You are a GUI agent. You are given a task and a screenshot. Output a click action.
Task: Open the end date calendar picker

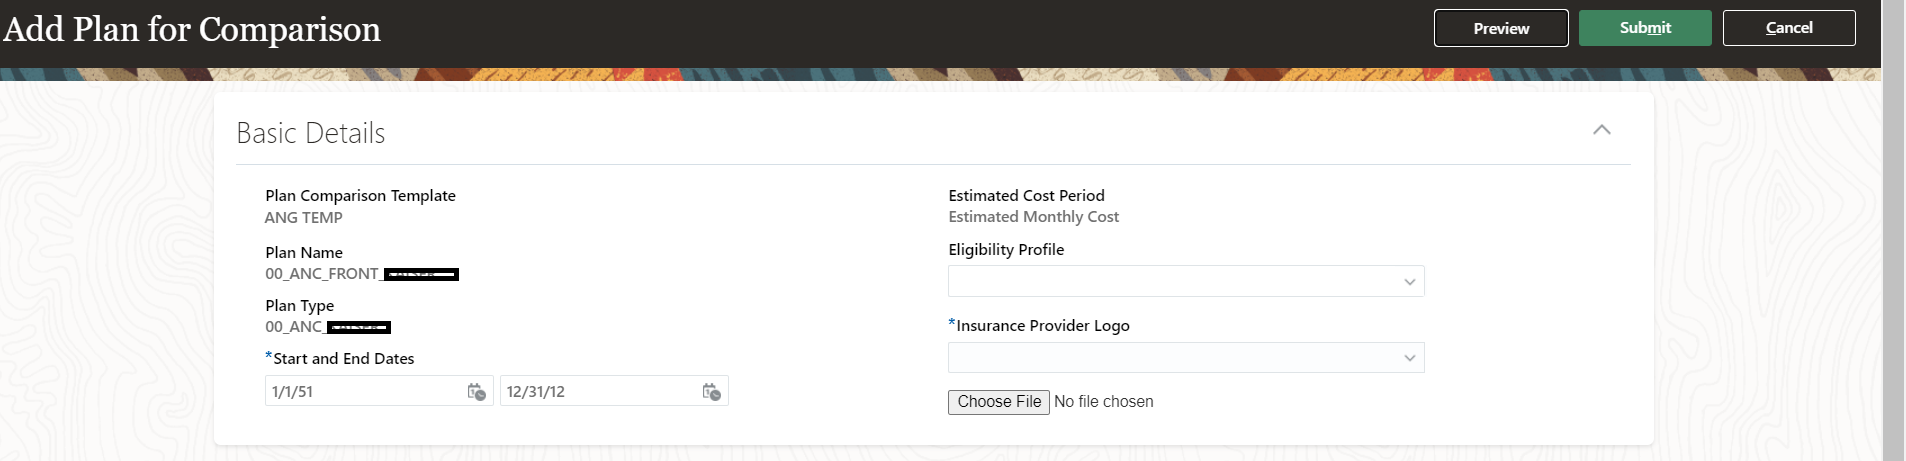(711, 392)
